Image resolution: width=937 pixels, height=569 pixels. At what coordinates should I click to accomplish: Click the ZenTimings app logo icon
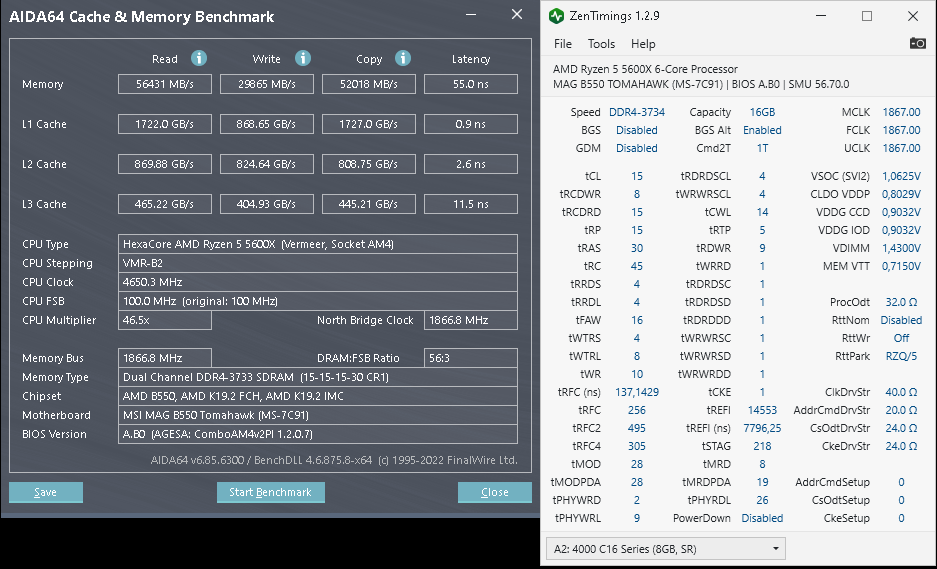click(x=556, y=16)
